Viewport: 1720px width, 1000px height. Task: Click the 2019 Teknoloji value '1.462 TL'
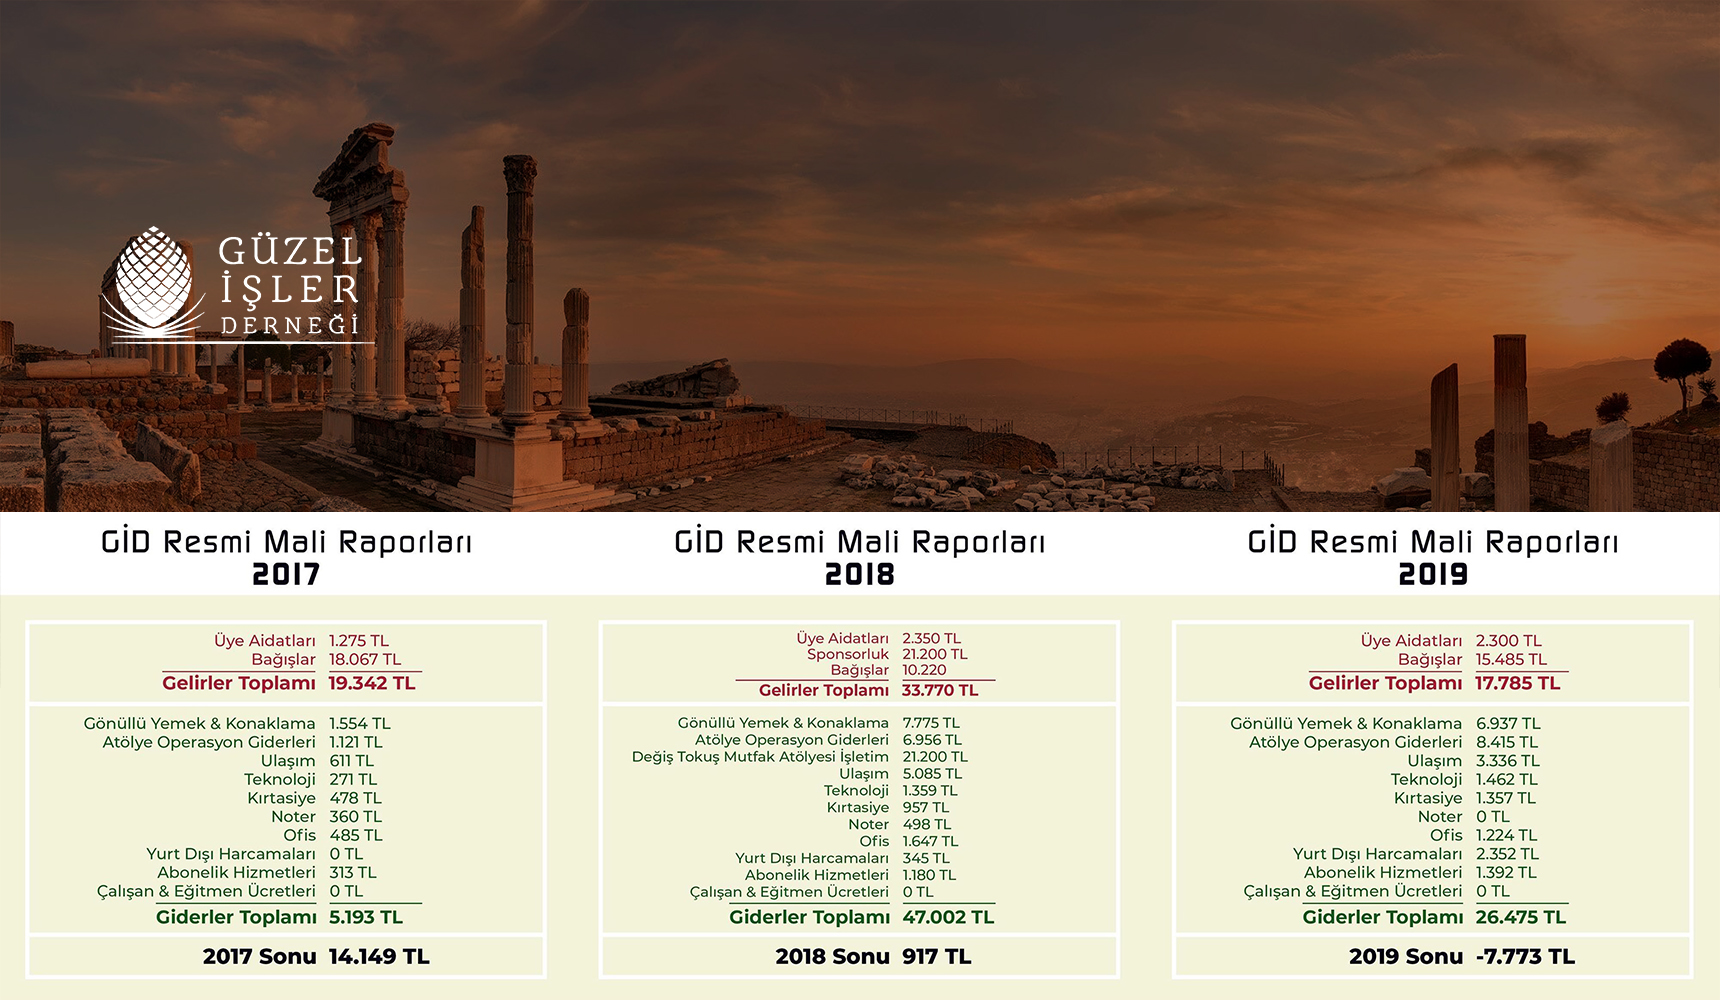pyautogui.click(x=1507, y=780)
